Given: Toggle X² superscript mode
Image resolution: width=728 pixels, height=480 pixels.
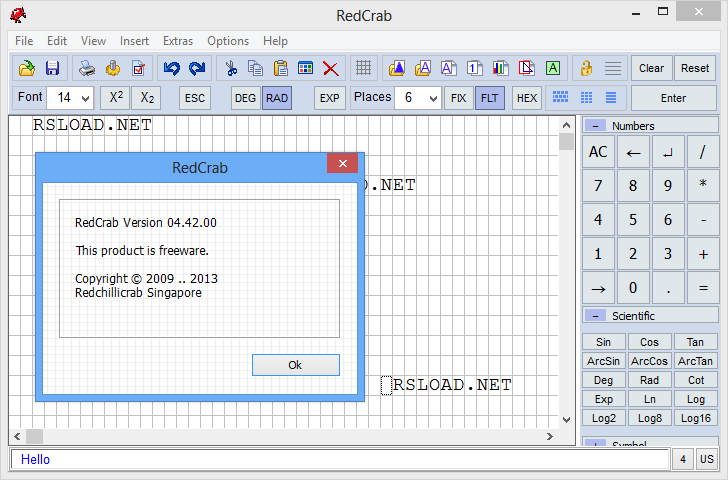Looking at the screenshot, I should (x=116, y=98).
